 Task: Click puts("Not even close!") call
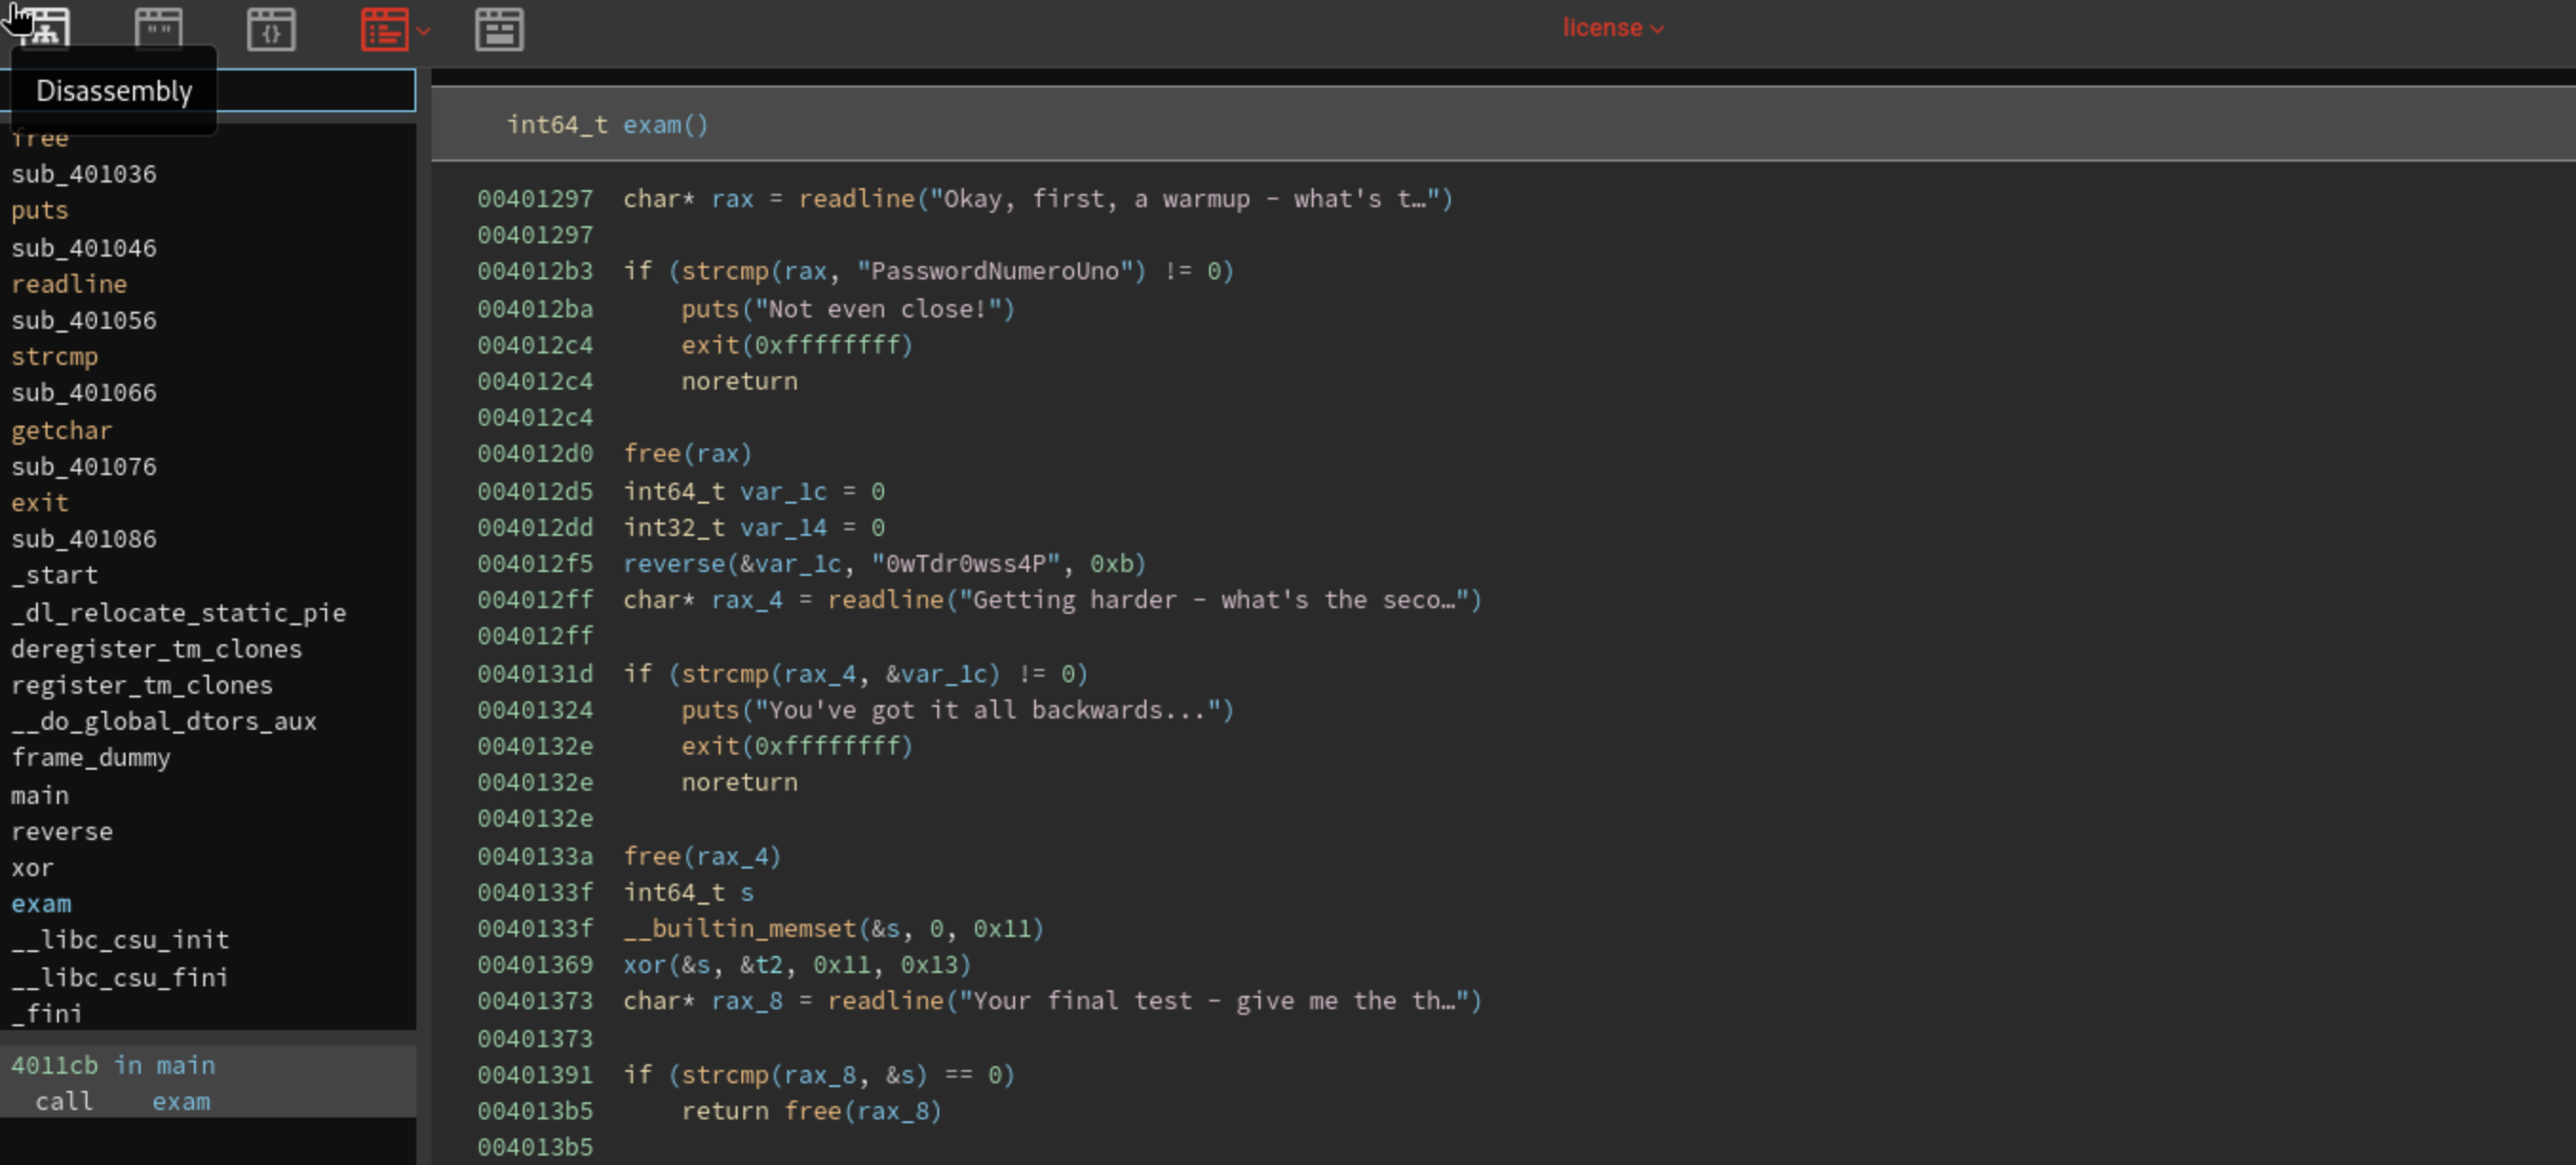click(x=848, y=309)
